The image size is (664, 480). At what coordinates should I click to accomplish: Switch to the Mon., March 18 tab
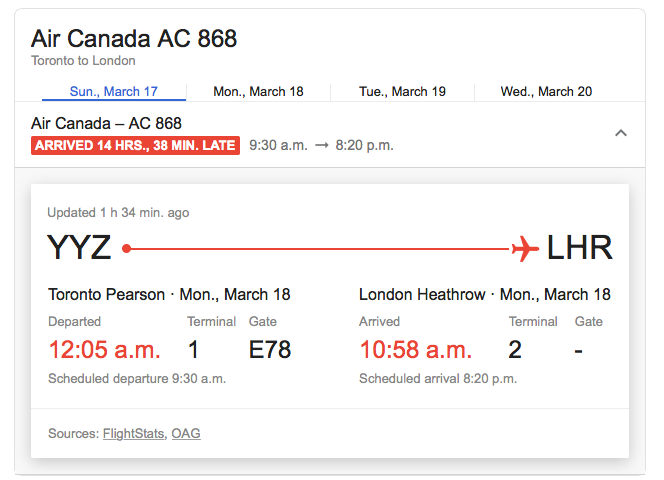258,92
